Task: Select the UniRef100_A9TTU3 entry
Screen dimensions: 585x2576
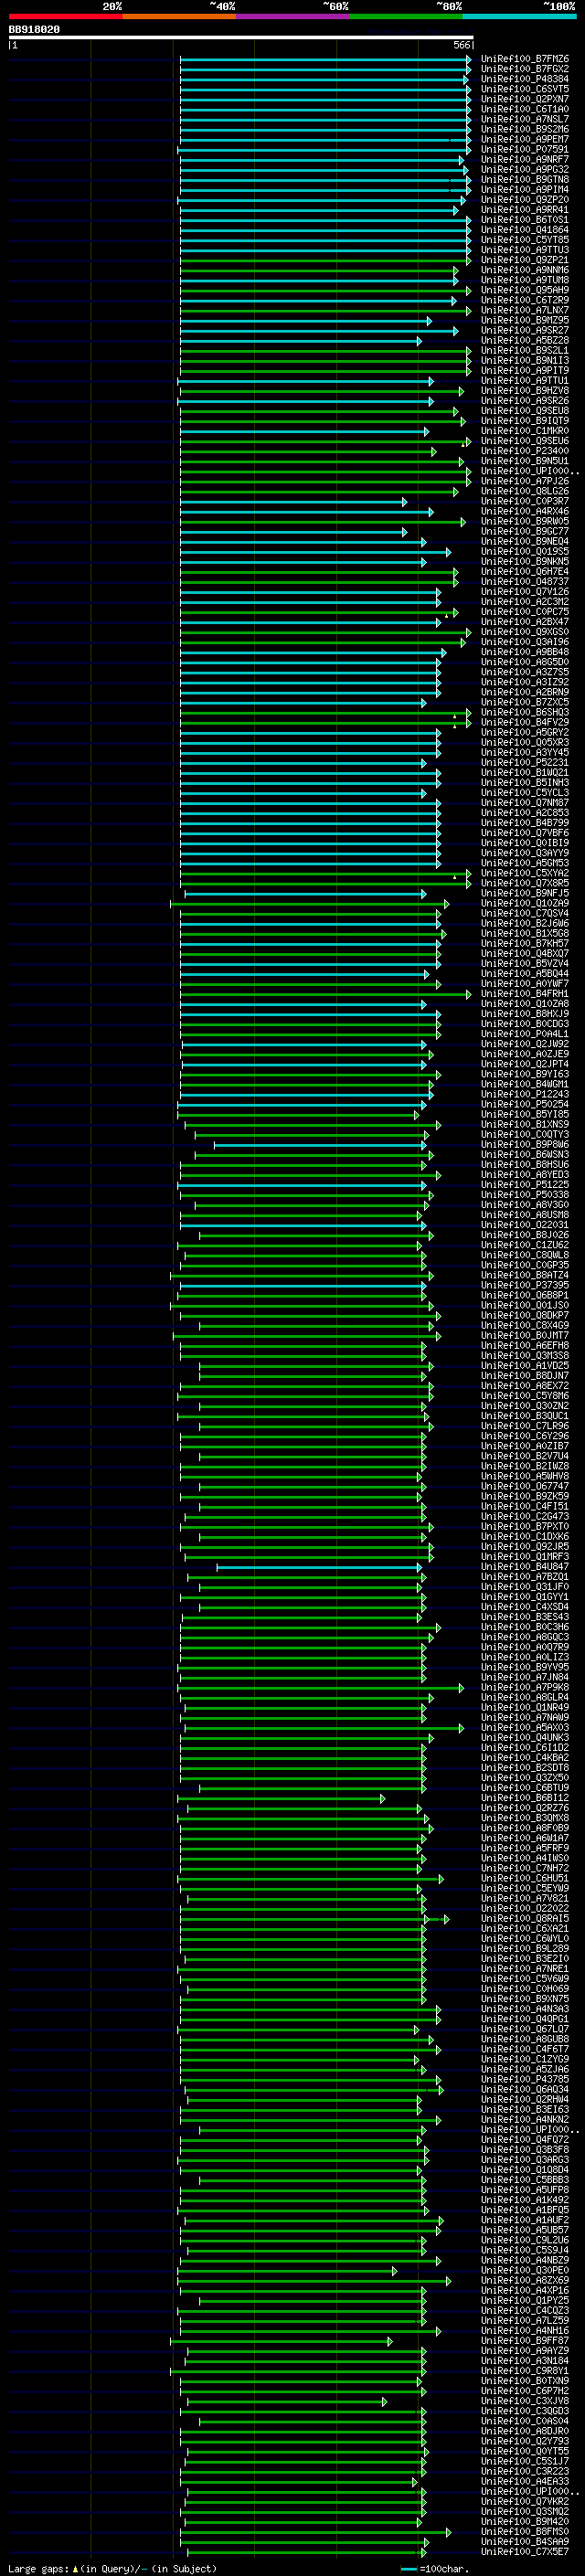Action: pos(525,250)
